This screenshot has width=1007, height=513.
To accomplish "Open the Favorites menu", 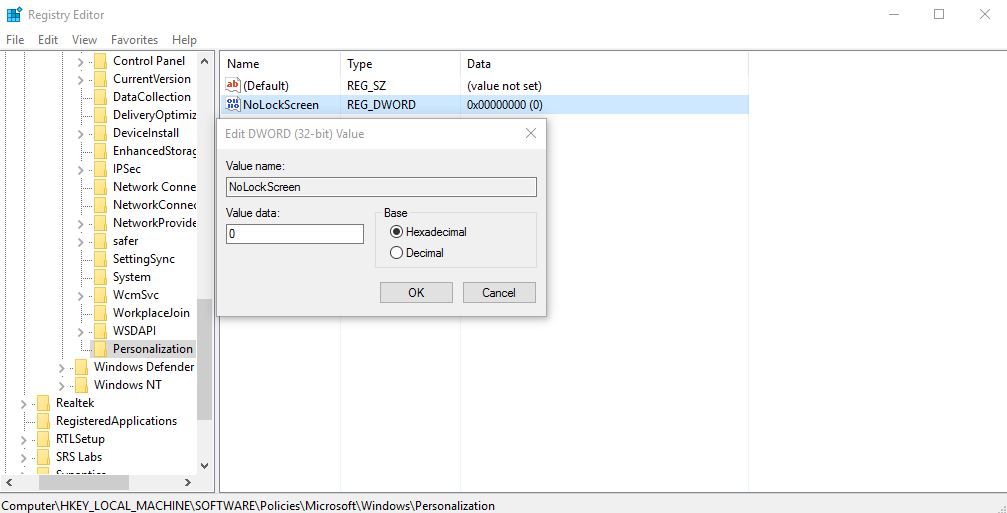I will pyautogui.click(x=134, y=40).
